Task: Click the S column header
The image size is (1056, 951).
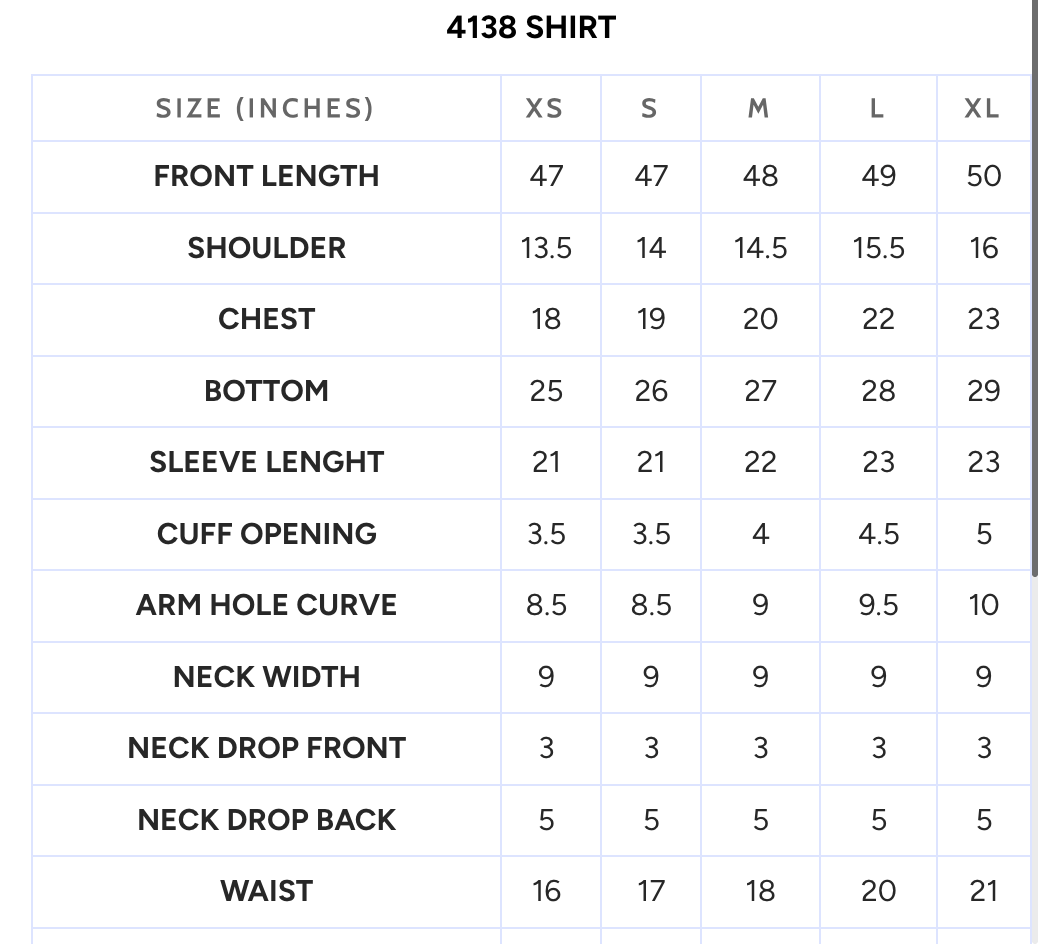Action: click(x=649, y=108)
